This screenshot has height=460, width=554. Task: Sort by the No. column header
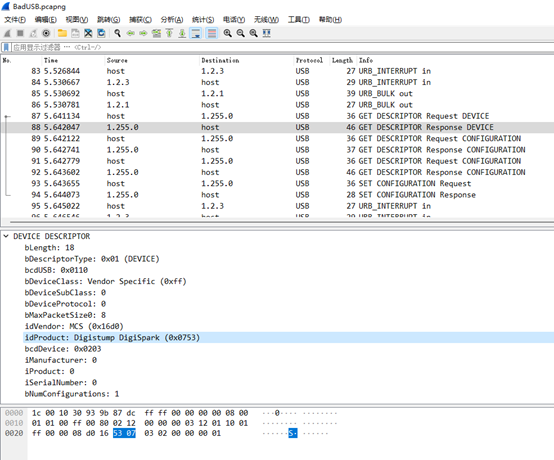point(21,60)
